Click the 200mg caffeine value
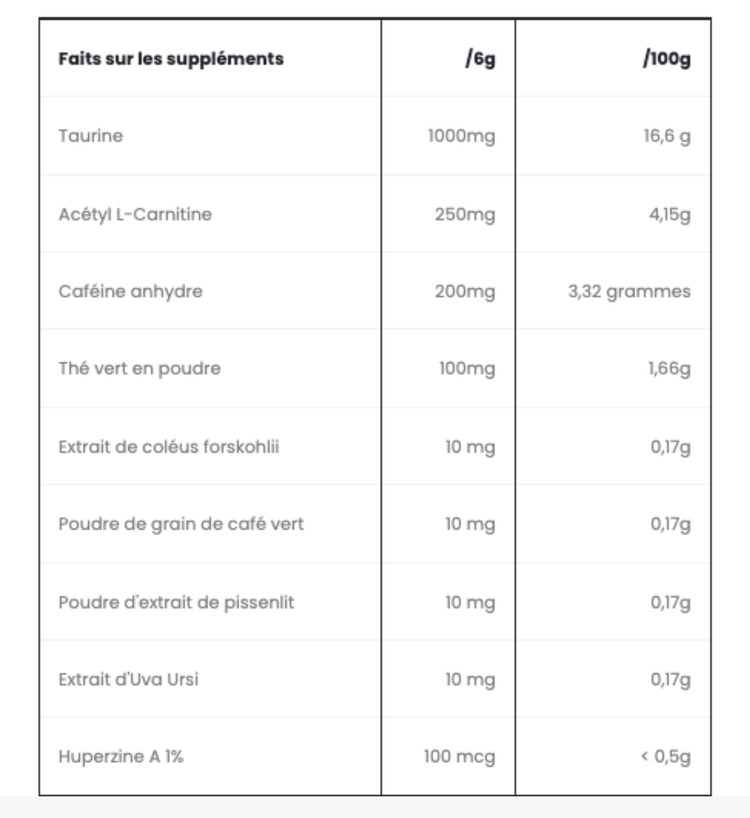 click(x=465, y=291)
